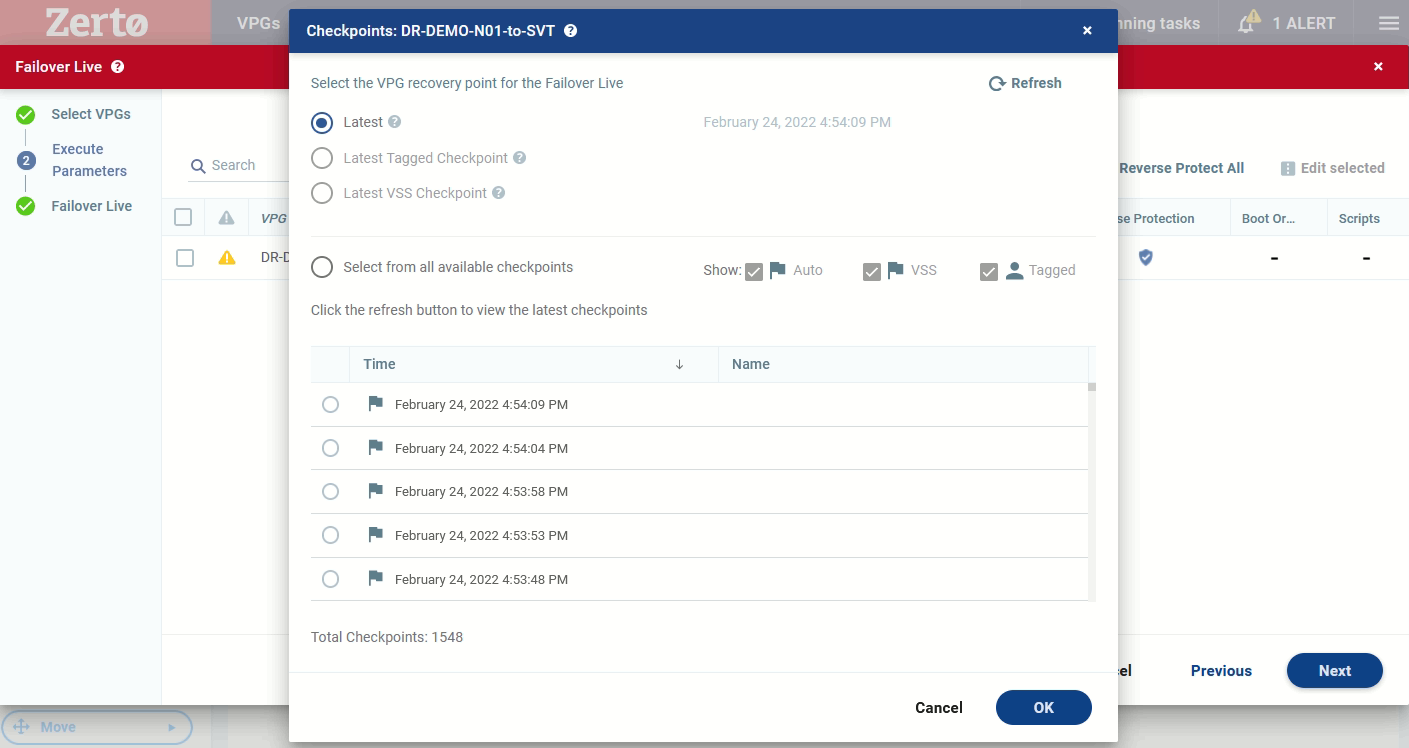The width and height of the screenshot is (1409, 748).
Task: Toggle the Auto checkpoints checkbox
Action: [x=754, y=271]
